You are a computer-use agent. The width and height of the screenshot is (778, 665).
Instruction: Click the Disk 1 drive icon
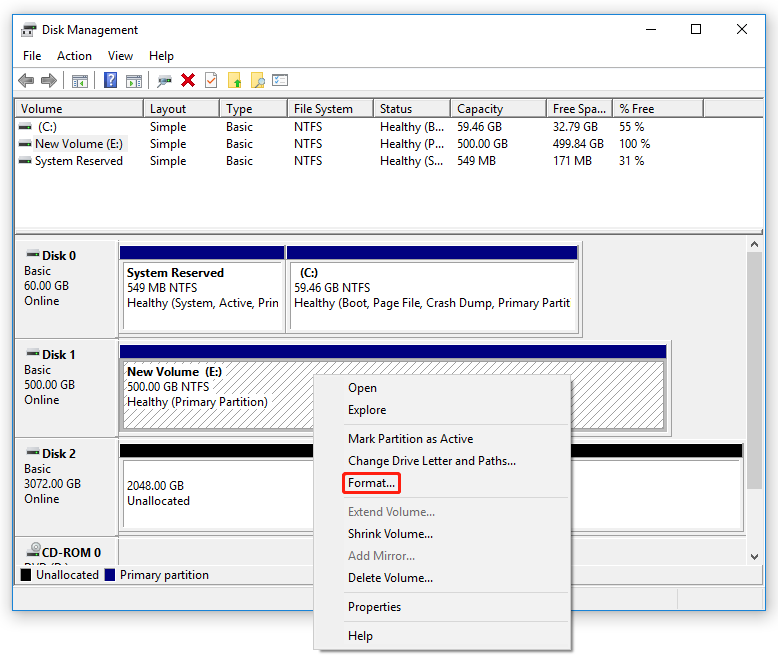33,353
